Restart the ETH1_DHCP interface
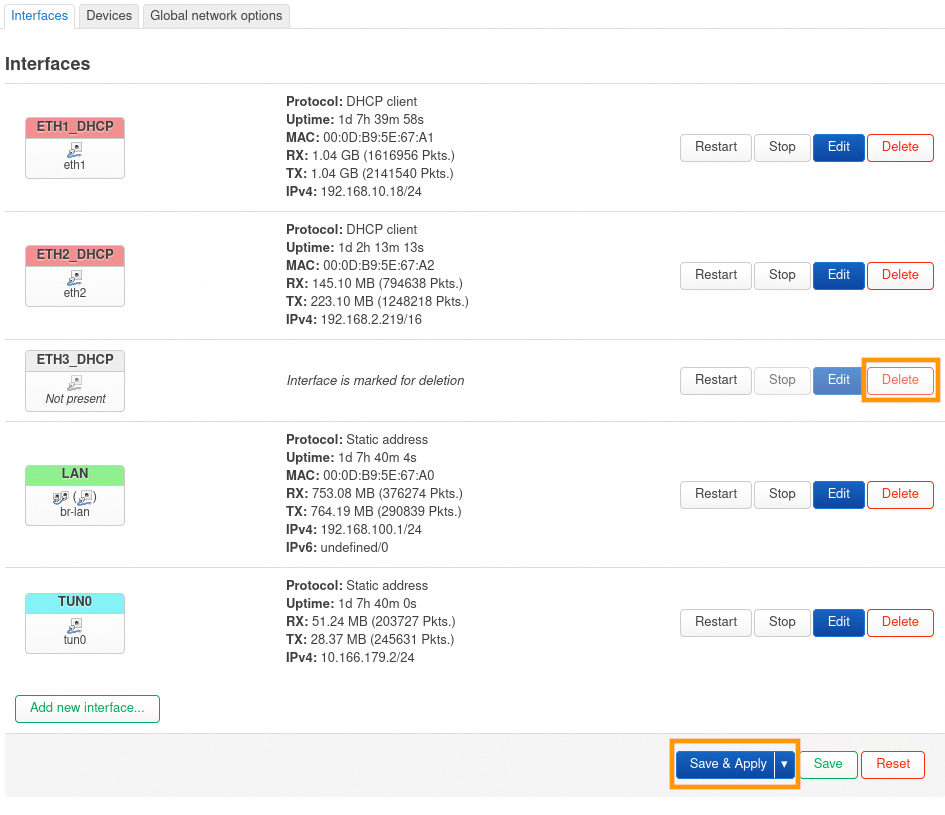Viewport: 945px width, 815px height. pos(716,147)
